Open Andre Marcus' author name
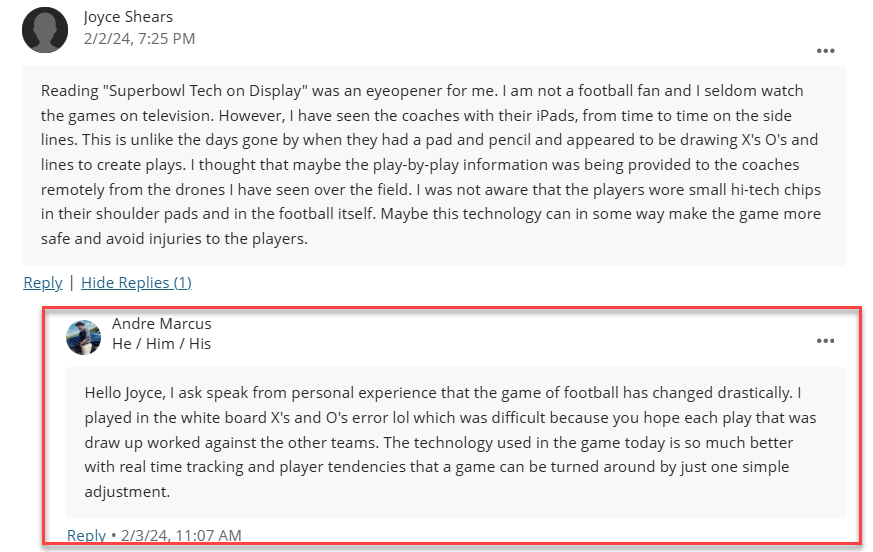 click(161, 324)
